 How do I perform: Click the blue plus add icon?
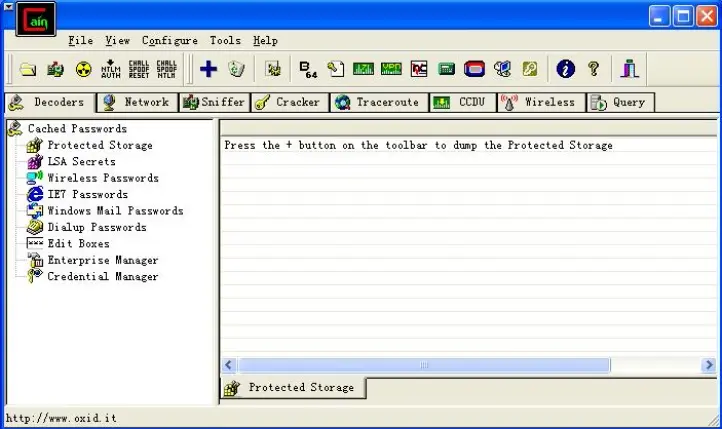208,70
